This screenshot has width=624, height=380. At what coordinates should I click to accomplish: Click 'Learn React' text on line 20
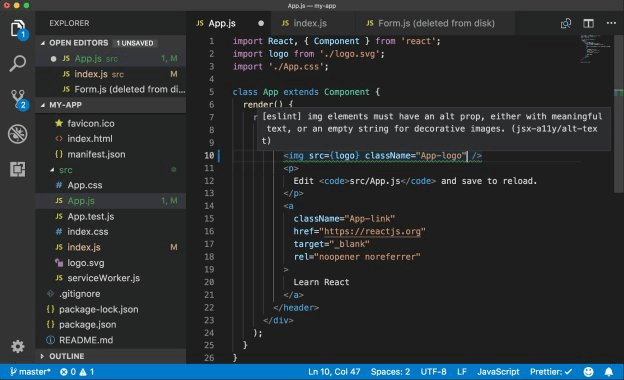click(x=321, y=282)
